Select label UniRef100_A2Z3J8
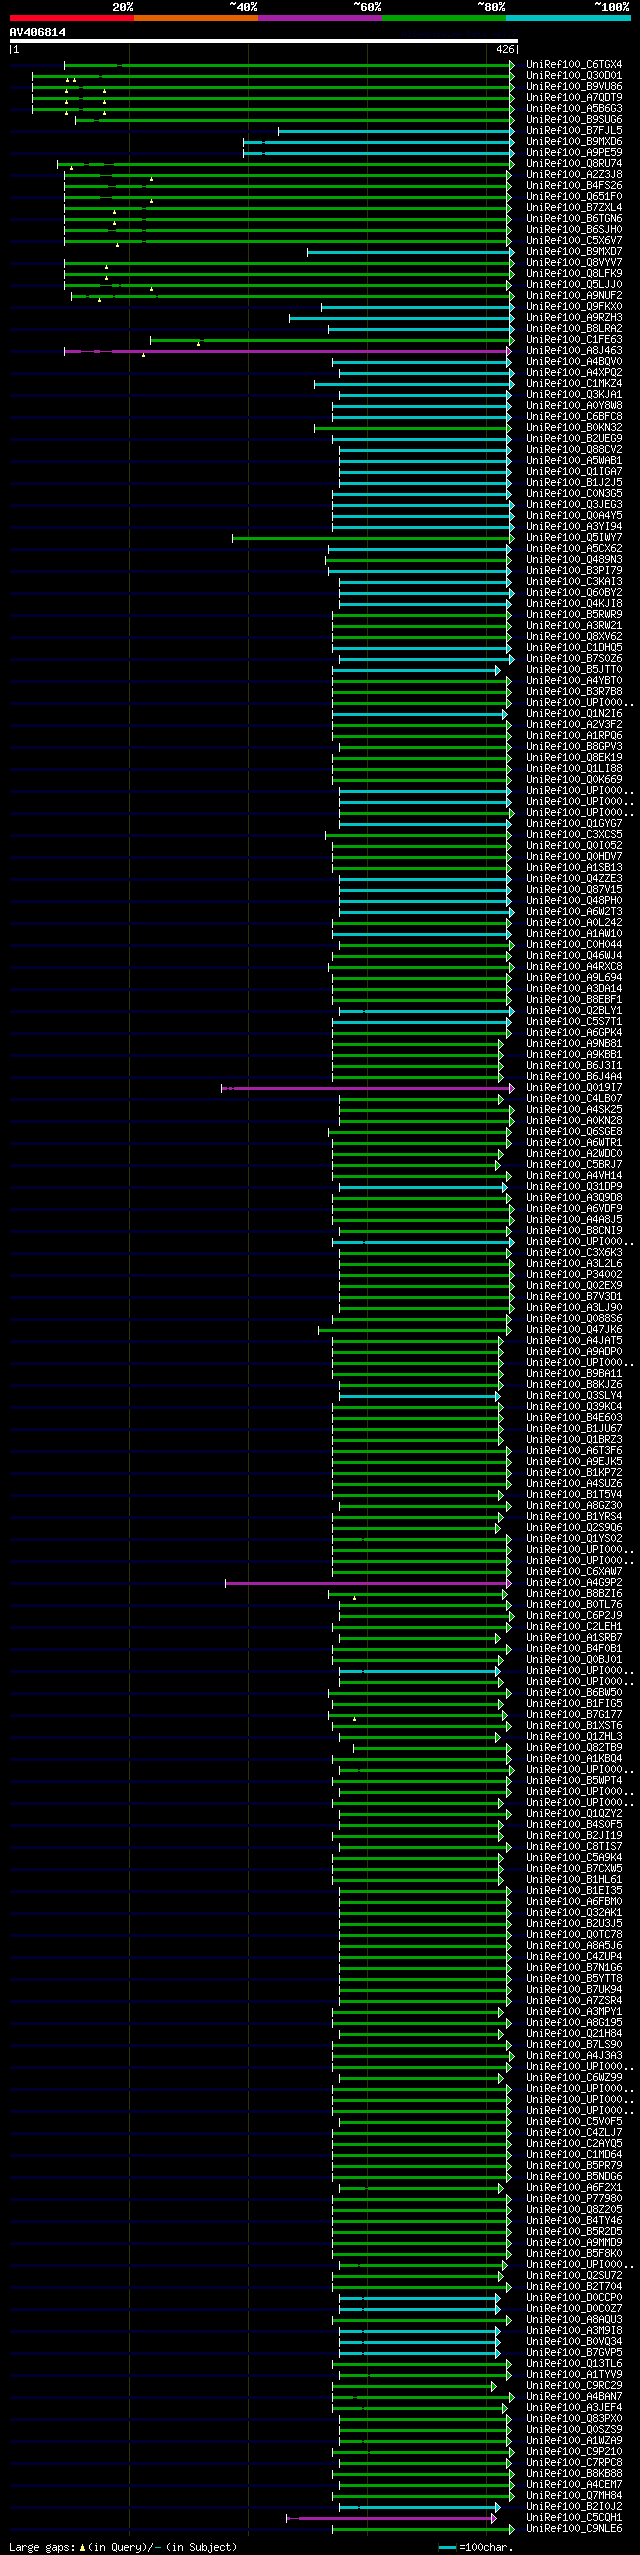This screenshot has width=640, height=2555. pos(574,175)
